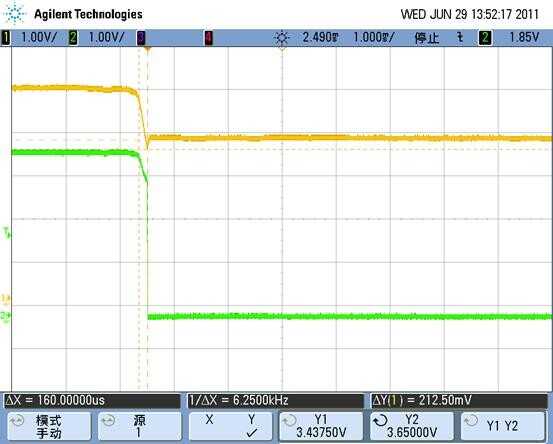Click the date WED JUN 29 13:52:17 2011
This screenshot has width=553, height=444.
470,14
